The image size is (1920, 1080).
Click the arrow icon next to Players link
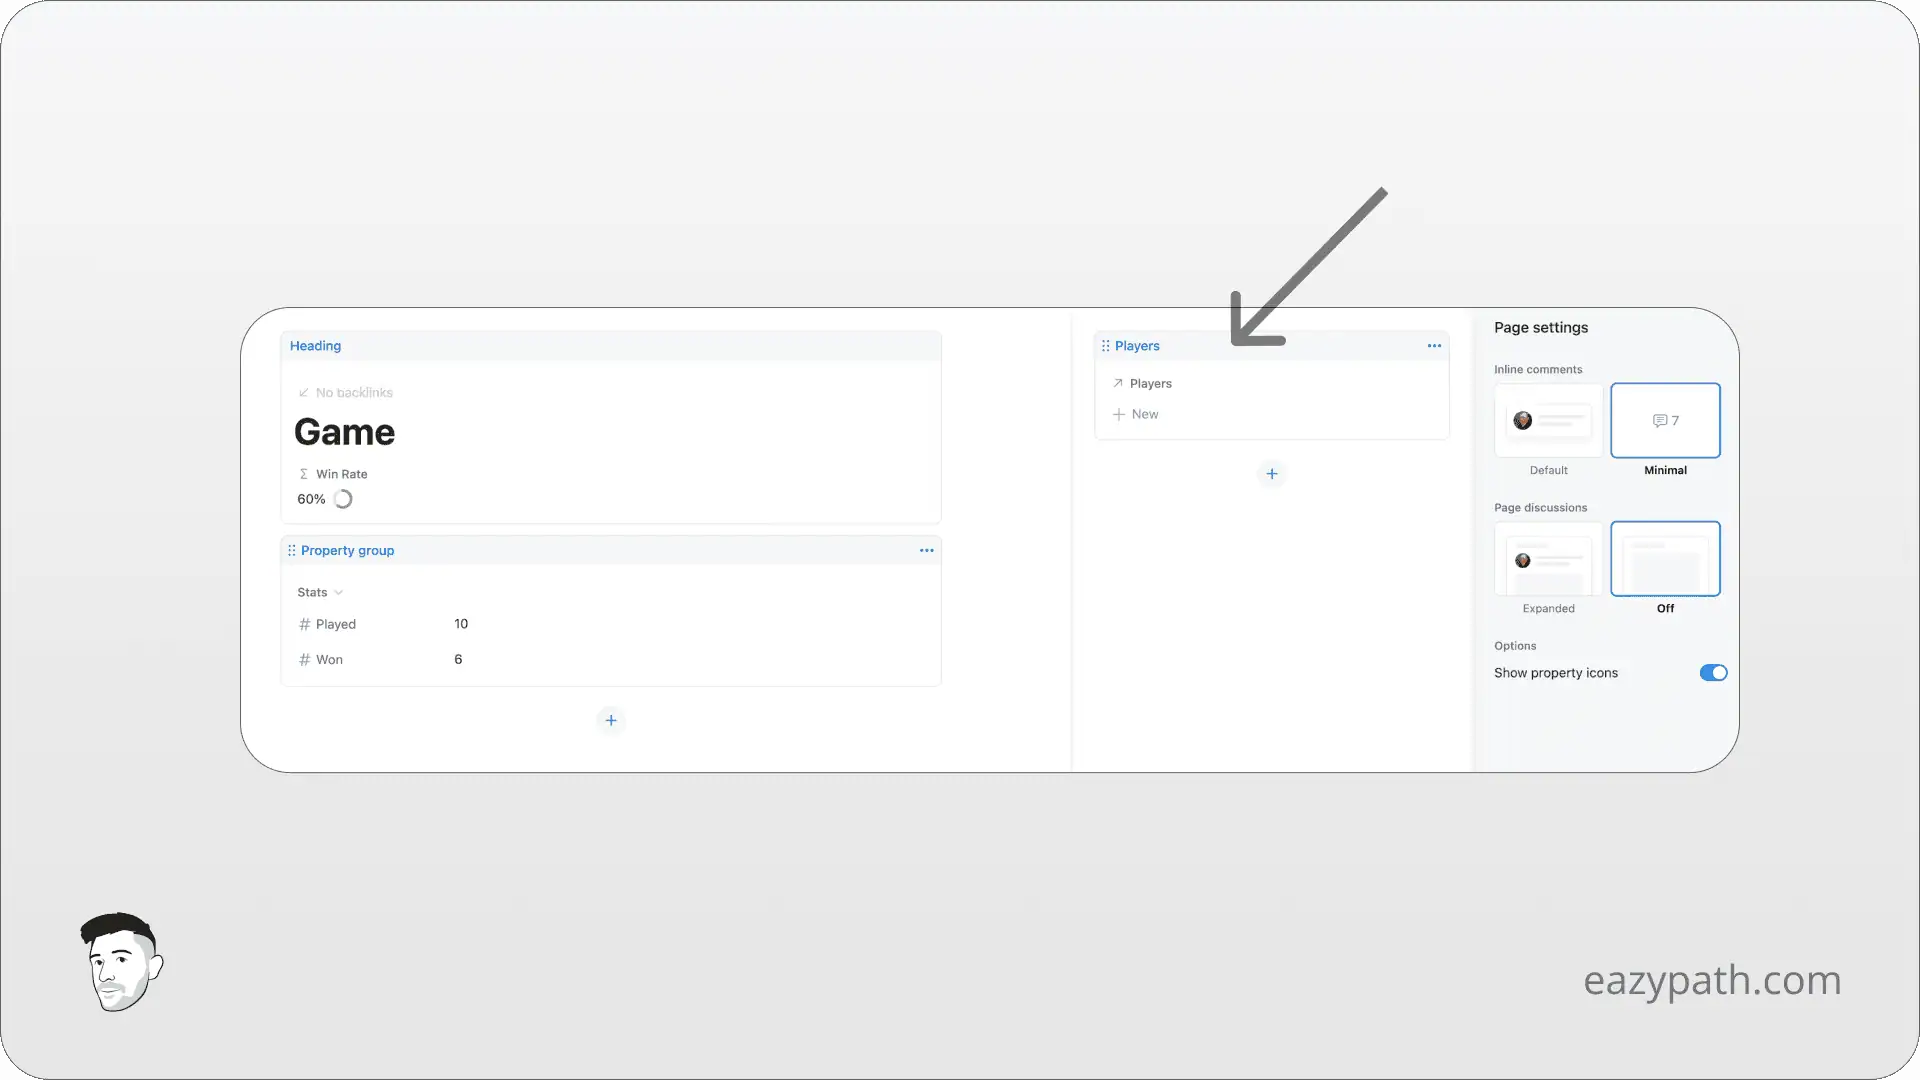click(x=1118, y=383)
